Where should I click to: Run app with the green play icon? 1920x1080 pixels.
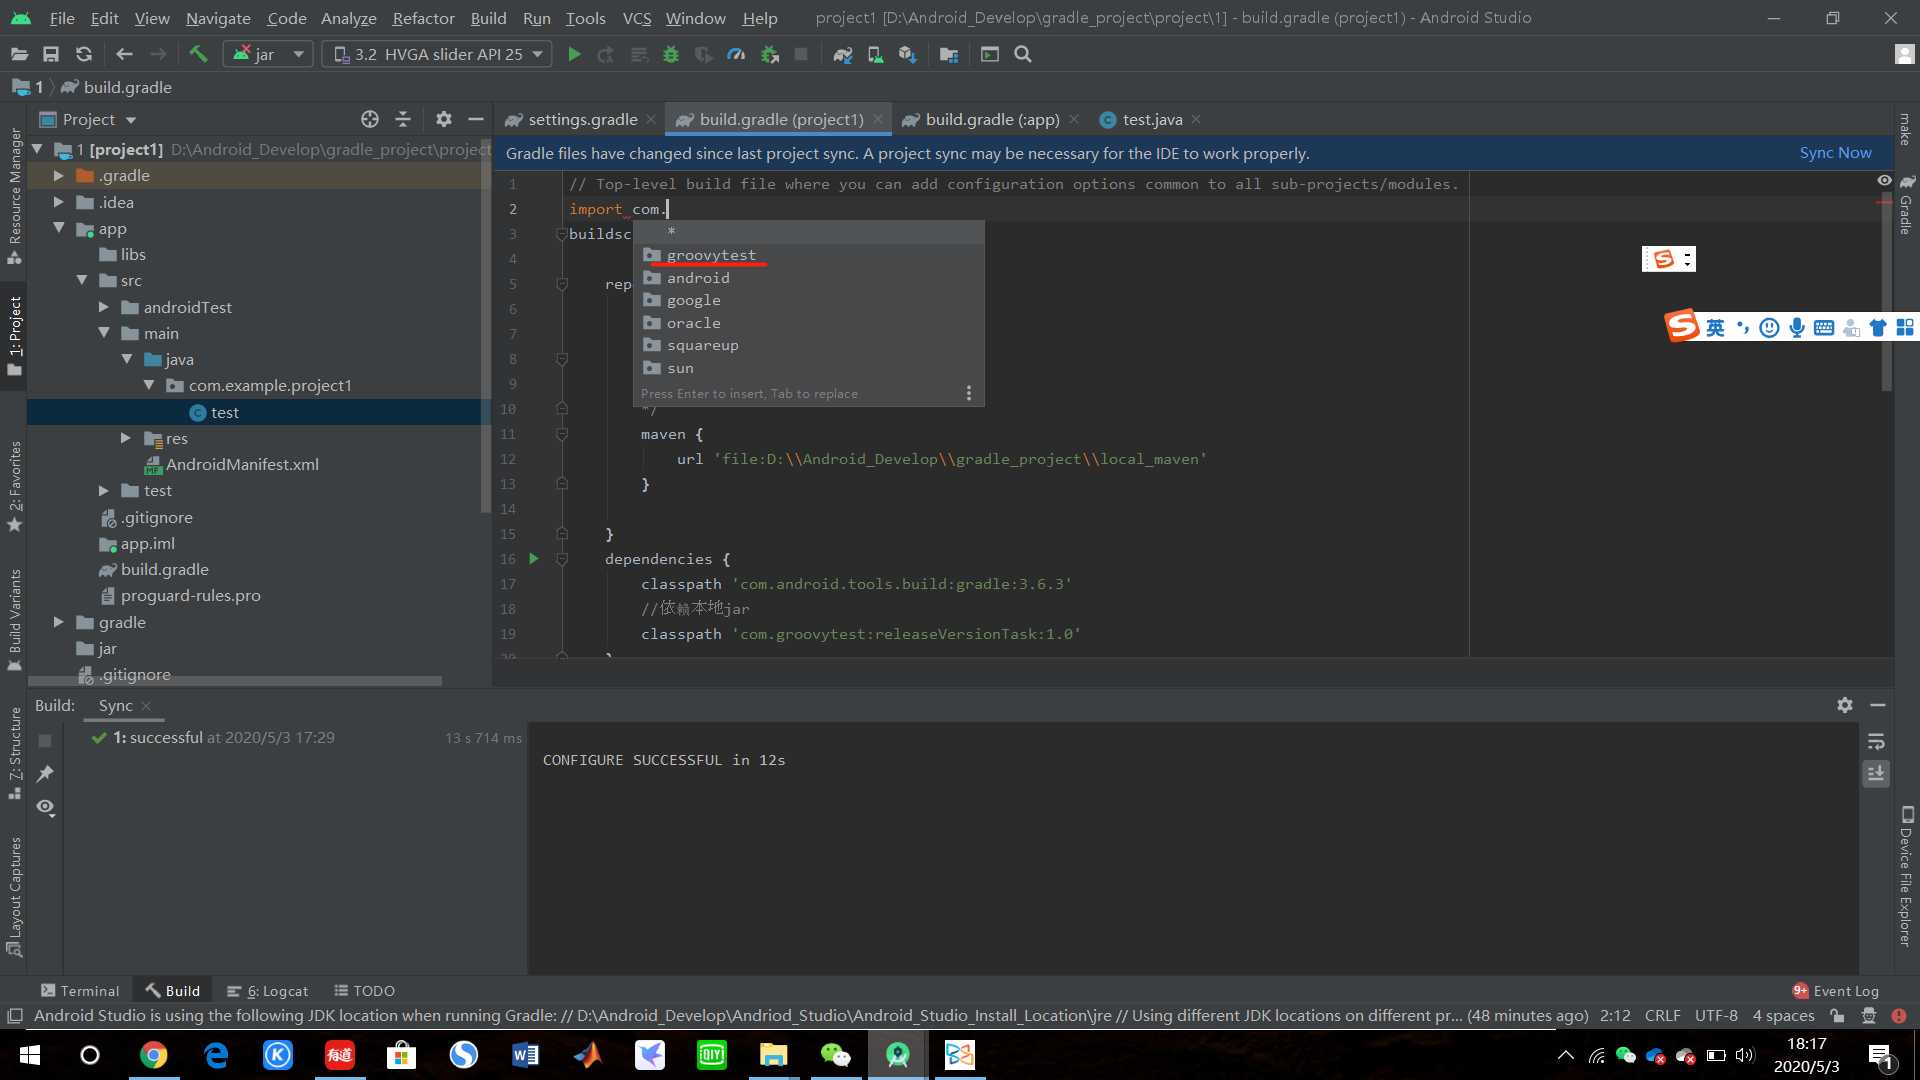coord(574,54)
